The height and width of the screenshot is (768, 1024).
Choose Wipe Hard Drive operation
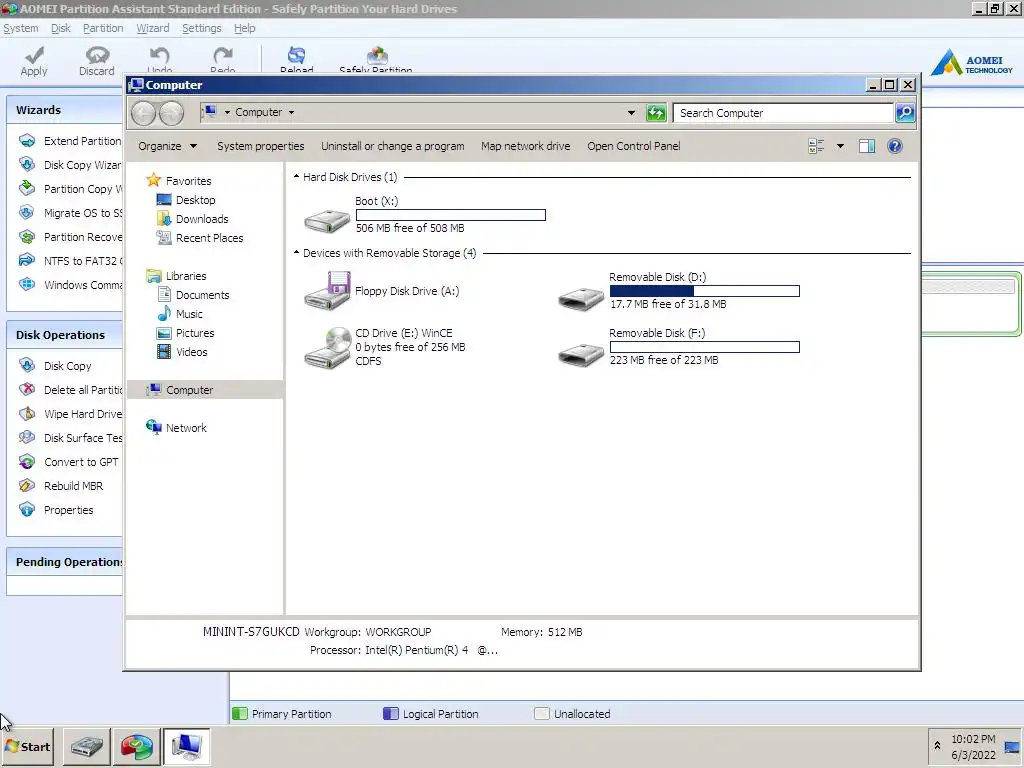[x=70, y=414]
